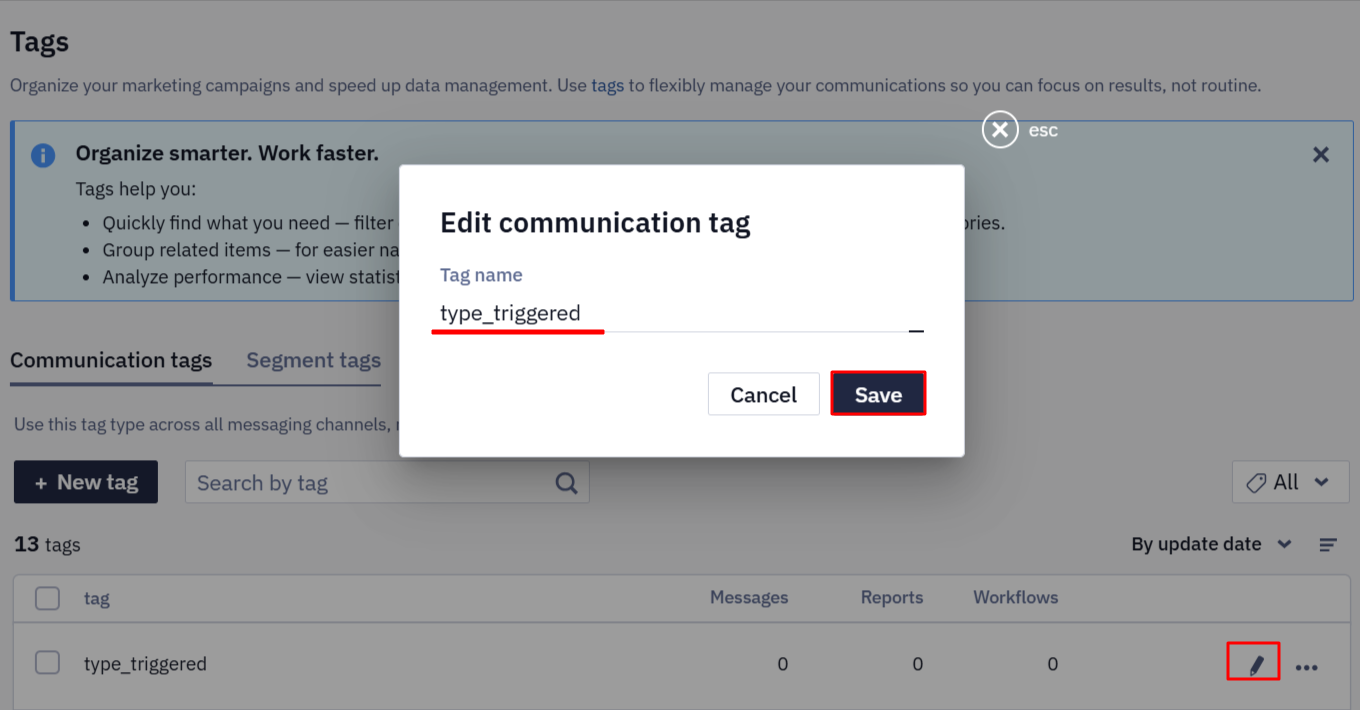This screenshot has width=1360, height=710.
Task: Click the type_triggered tag name in the table
Action: coord(145,664)
